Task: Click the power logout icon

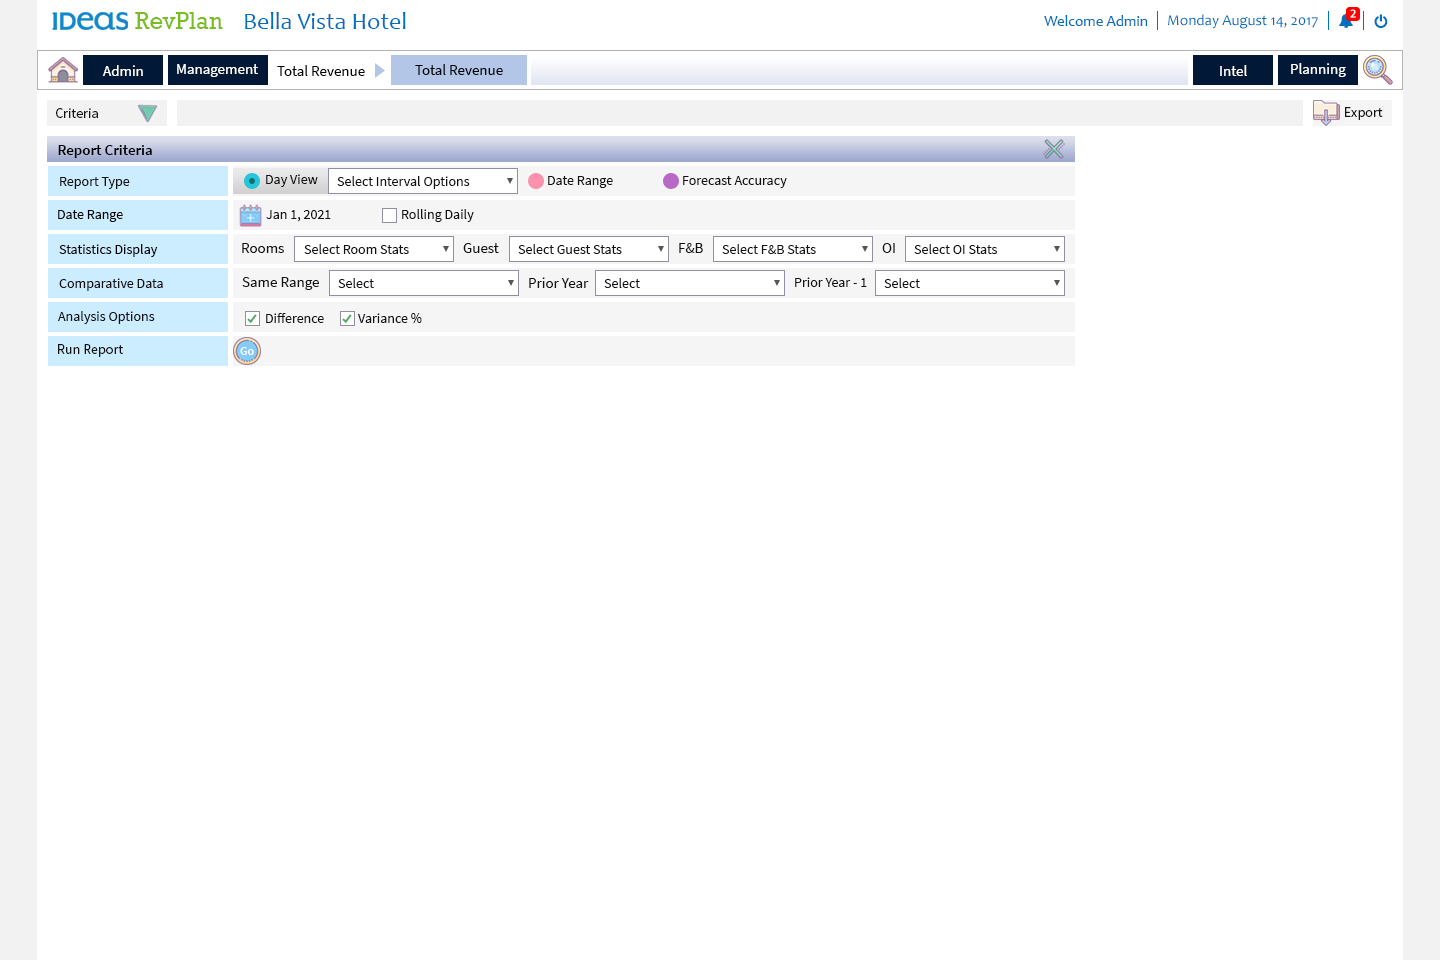Action: (1381, 21)
